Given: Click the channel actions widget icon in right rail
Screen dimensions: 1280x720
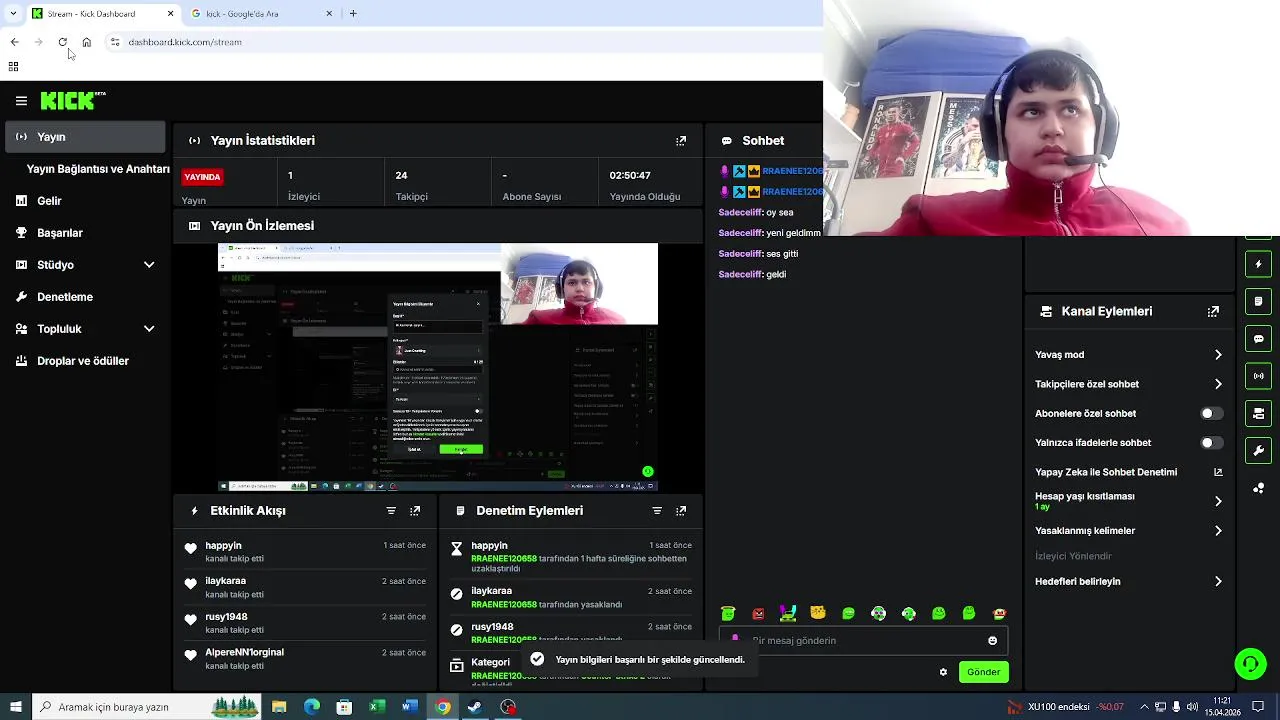Looking at the screenshot, I should coord(1259,413).
